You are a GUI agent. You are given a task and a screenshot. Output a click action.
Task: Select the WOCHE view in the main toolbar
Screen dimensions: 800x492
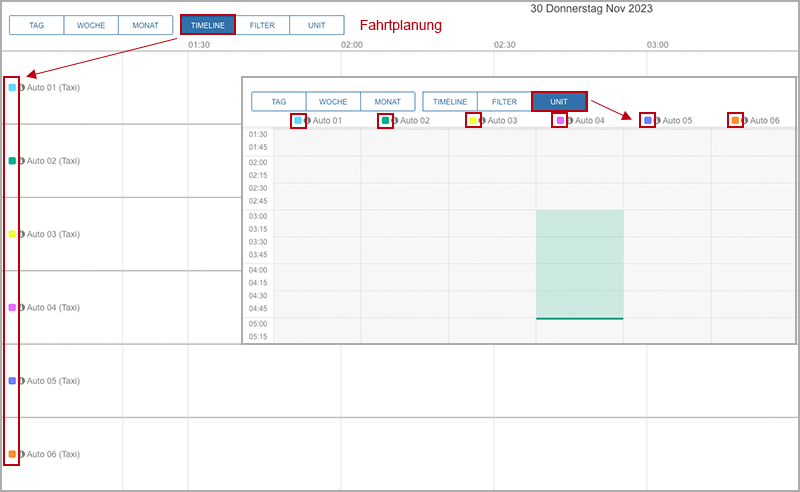point(90,25)
